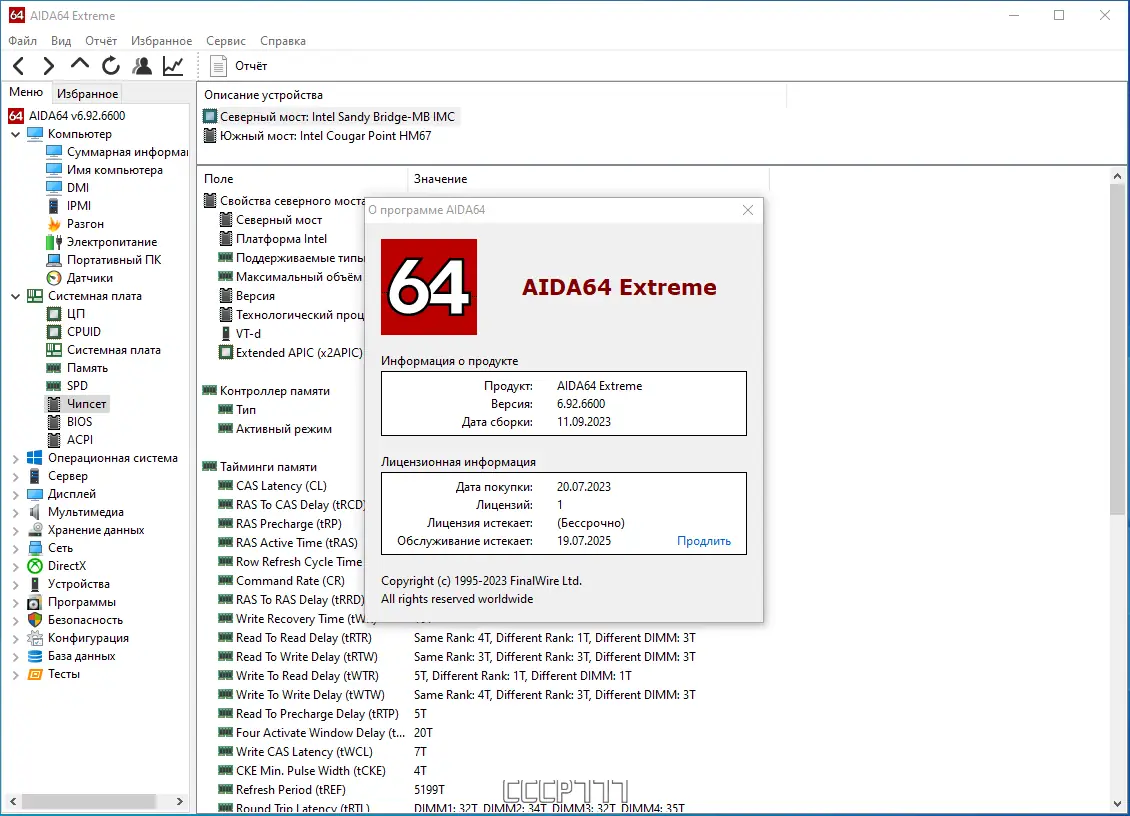This screenshot has height=816, width=1130.
Task: Expand the Дисплей tree node
Action: pos(15,495)
